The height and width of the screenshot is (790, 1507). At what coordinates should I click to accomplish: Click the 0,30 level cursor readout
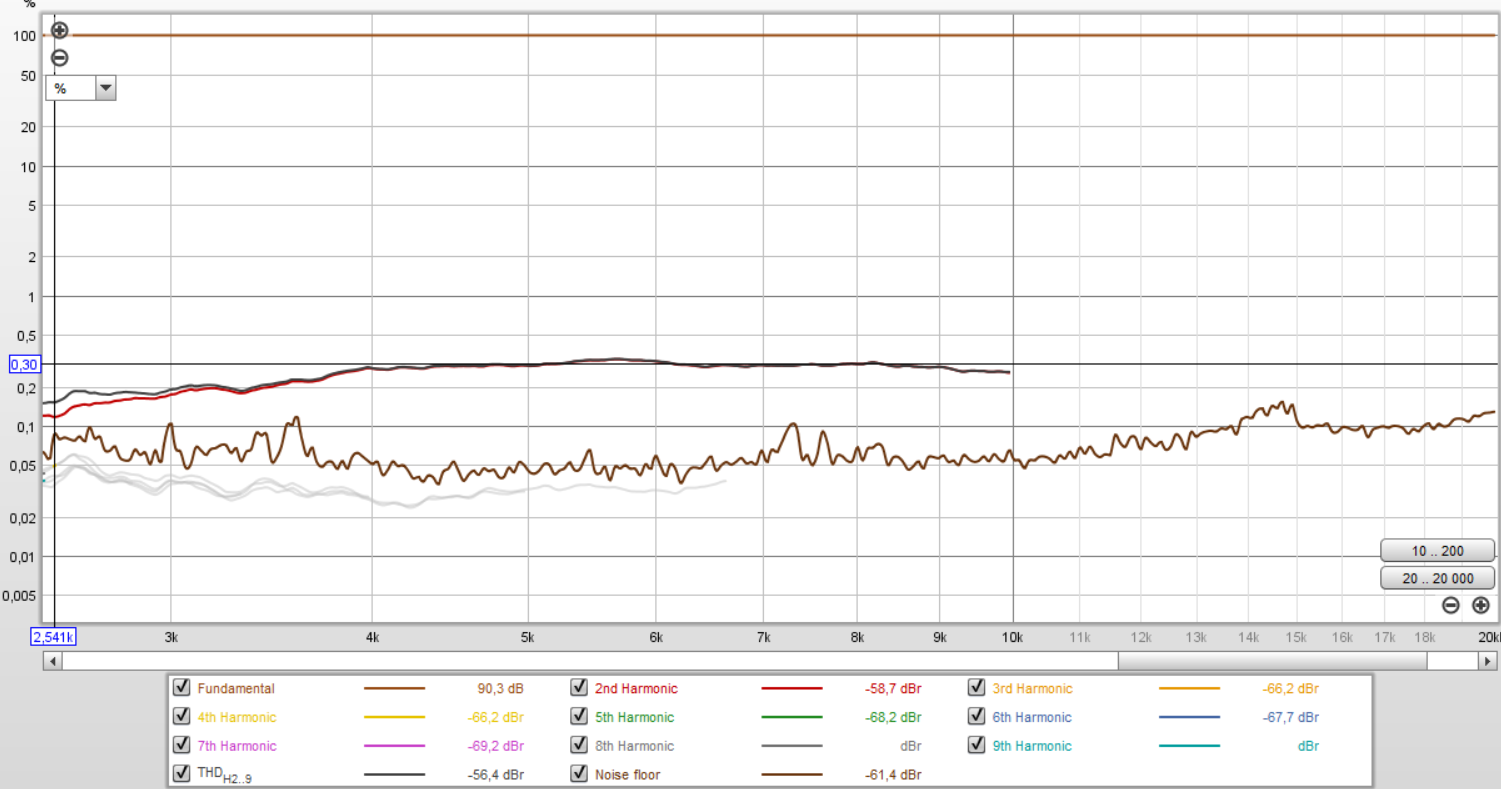point(24,365)
